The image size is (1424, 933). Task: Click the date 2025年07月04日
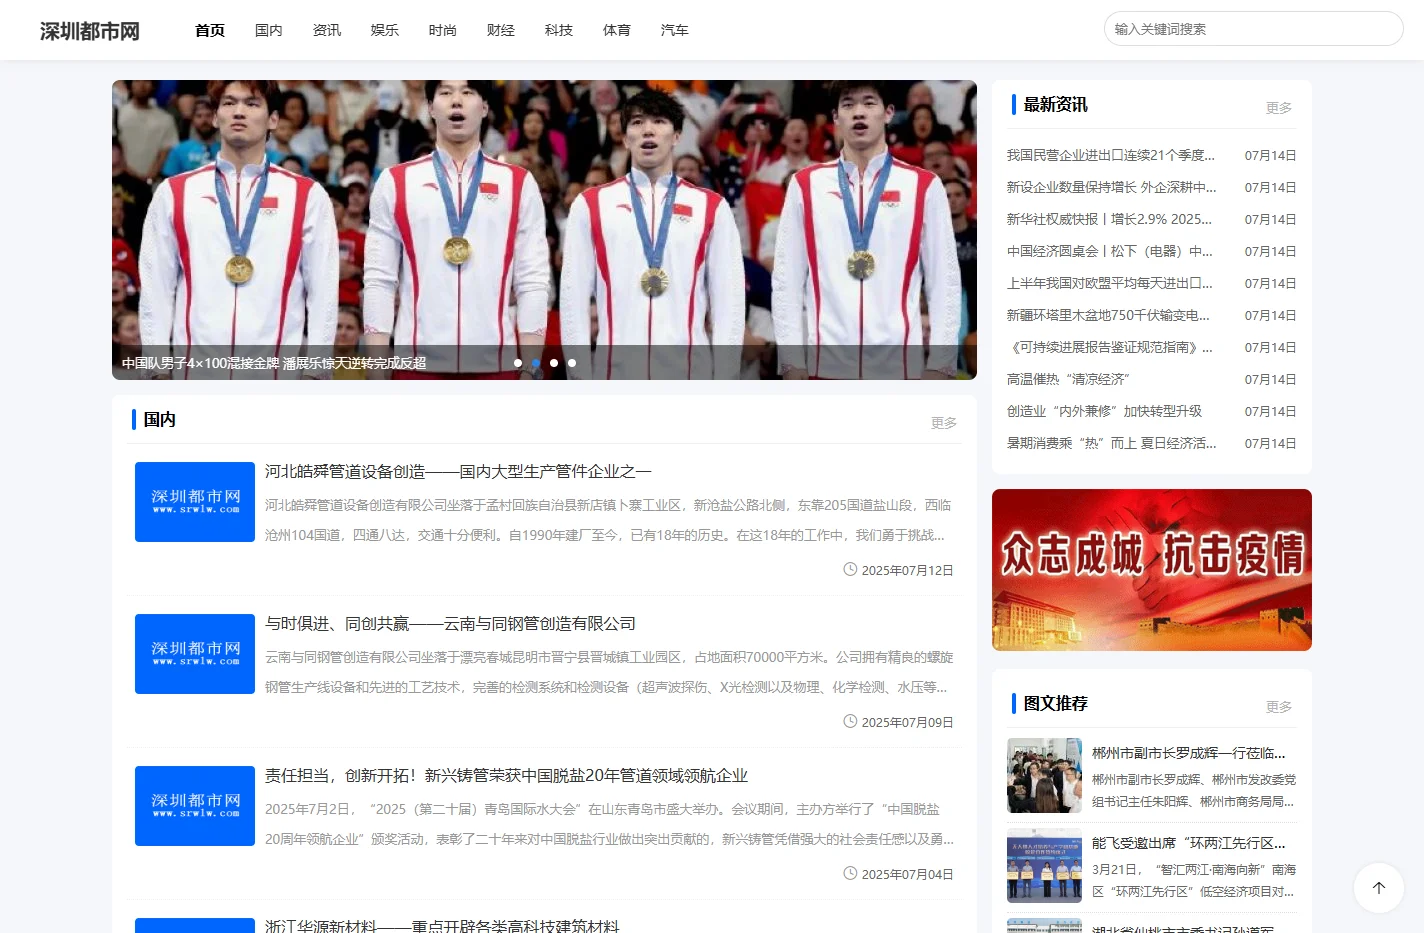907,874
